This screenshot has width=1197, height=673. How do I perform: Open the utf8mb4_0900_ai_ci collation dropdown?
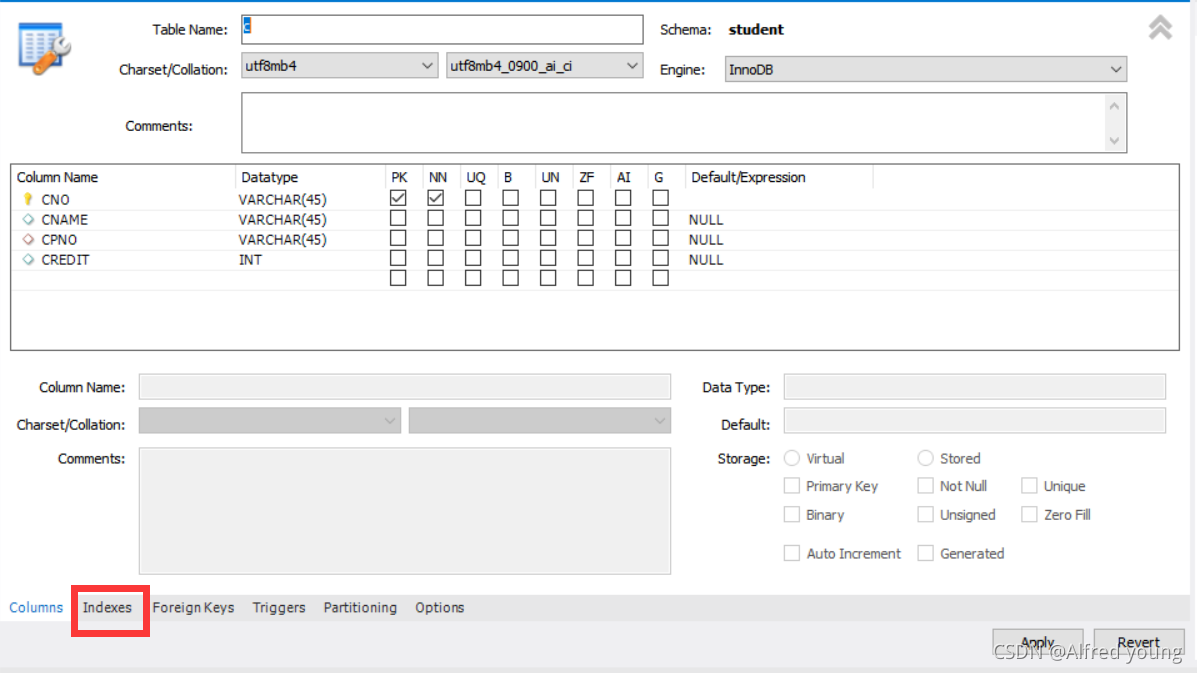pos(544,66)
